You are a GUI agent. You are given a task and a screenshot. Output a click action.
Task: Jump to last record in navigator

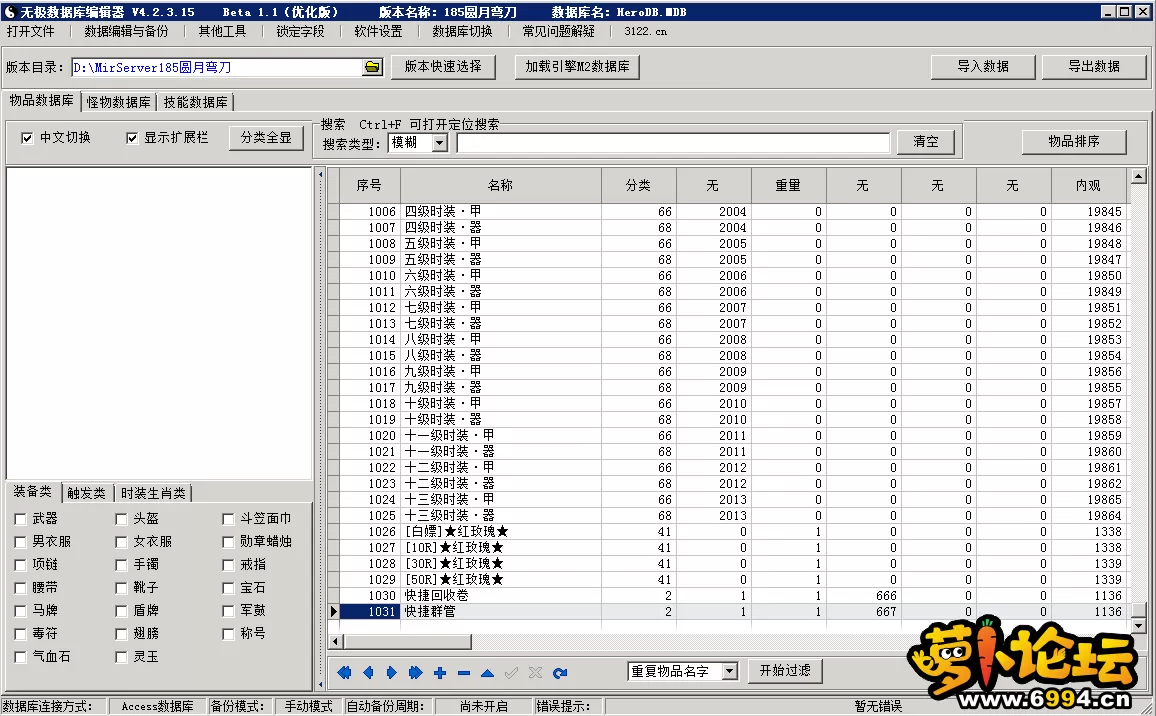pyautogui.click(x=416, y=672)
